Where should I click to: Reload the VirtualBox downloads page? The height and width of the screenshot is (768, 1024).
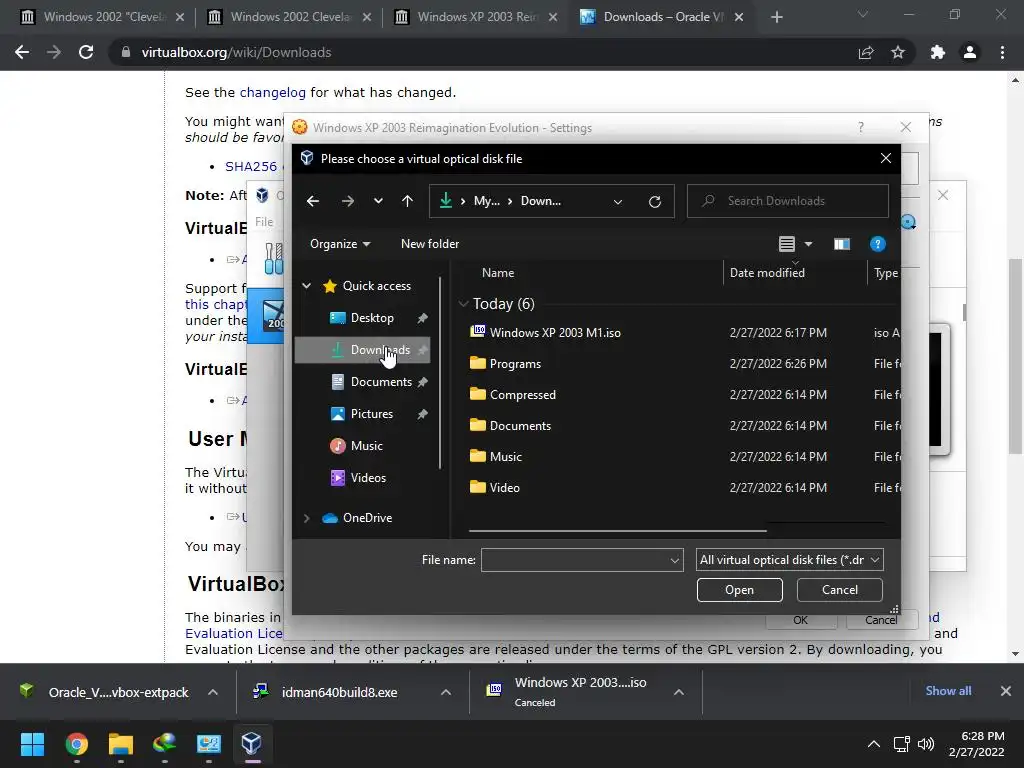tap(86, 52)
